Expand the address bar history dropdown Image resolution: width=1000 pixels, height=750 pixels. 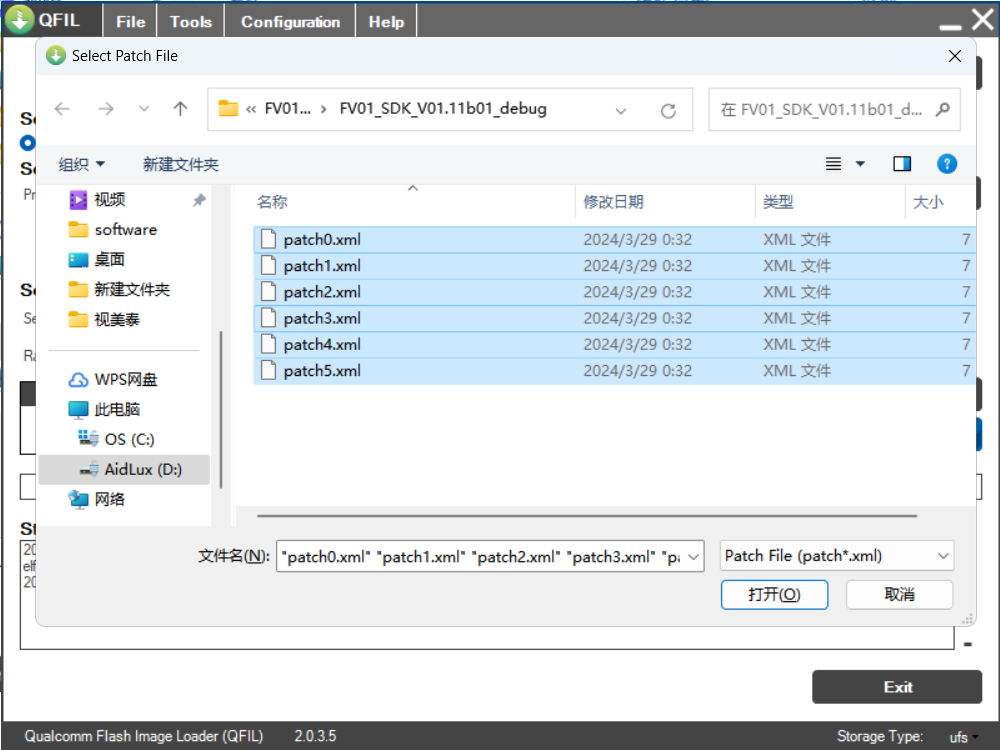pyautogui.click(x=621, y=111)
